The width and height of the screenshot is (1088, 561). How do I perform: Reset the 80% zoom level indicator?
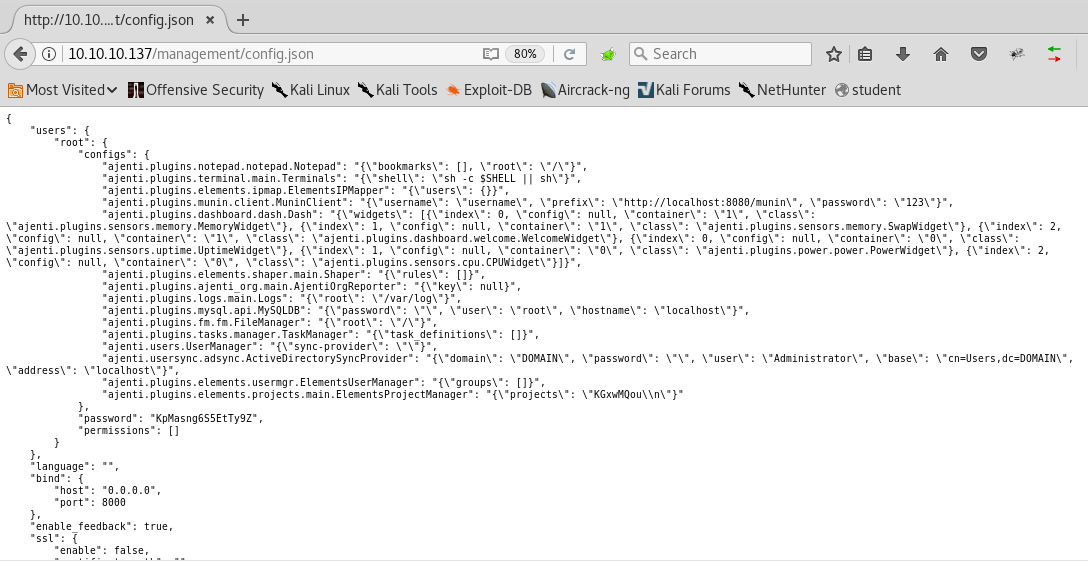tap(525, 54)
